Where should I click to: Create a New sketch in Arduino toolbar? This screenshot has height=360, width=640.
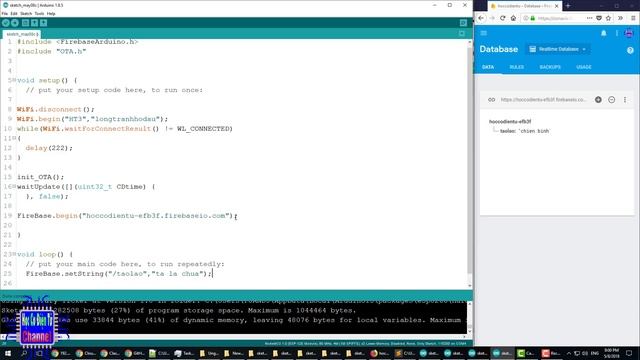pos(25,23)
